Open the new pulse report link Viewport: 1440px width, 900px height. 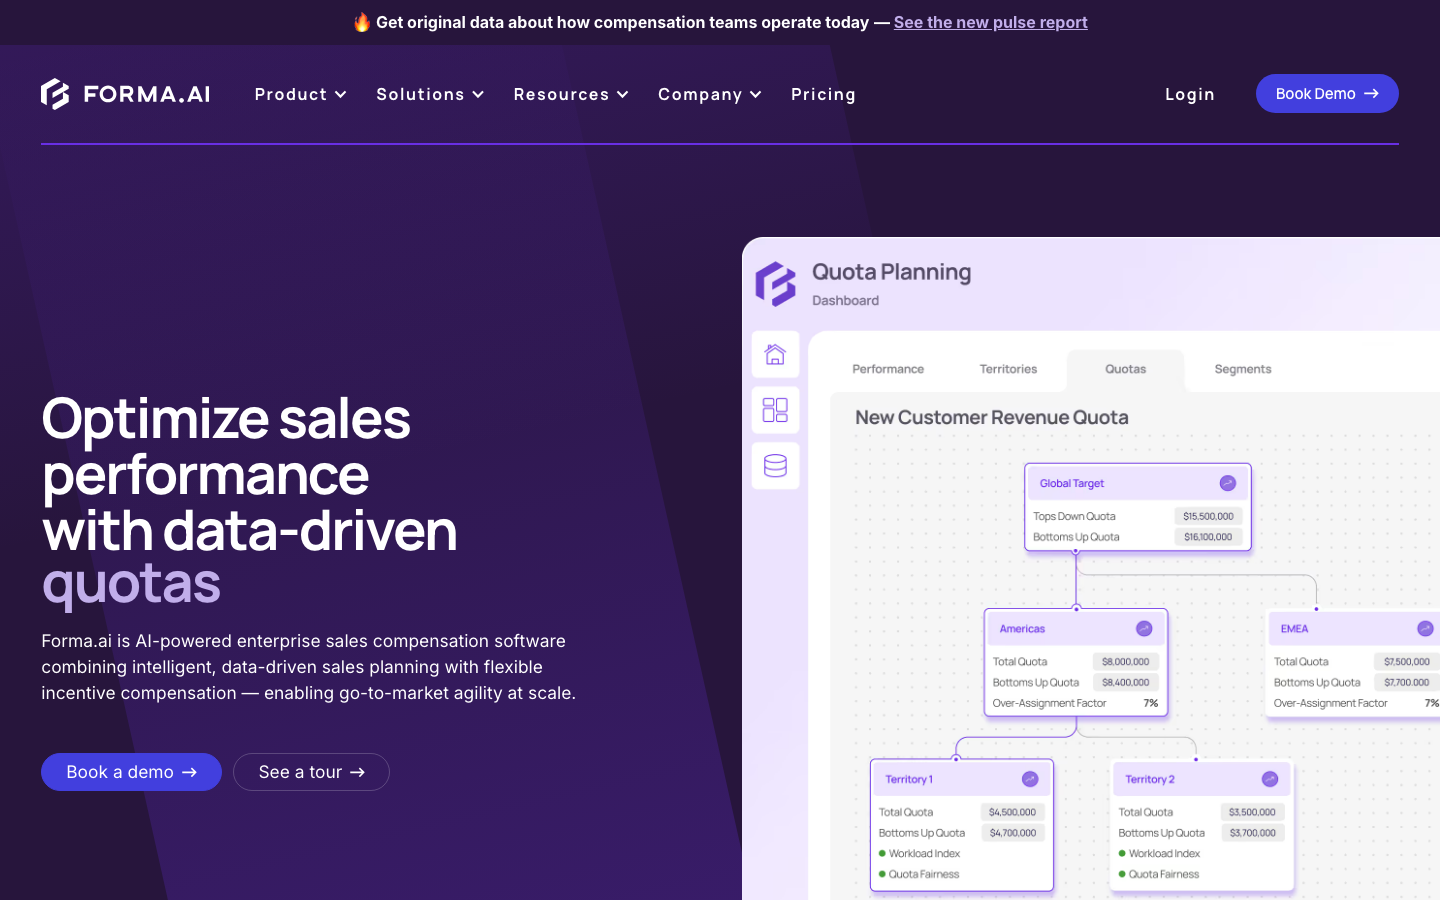990,22
